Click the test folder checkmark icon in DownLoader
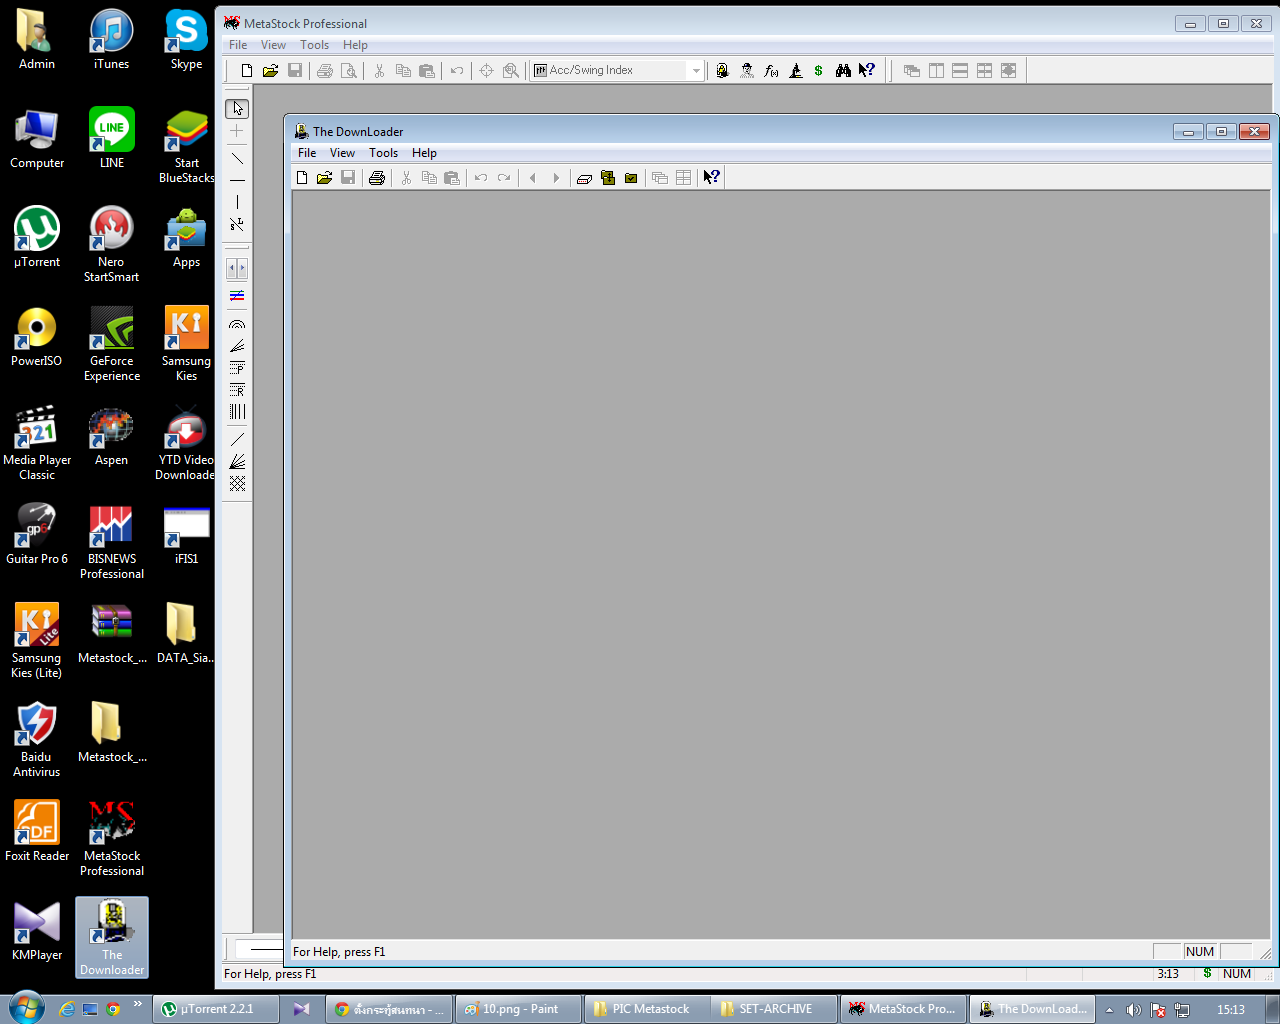 tap(631, 178)
